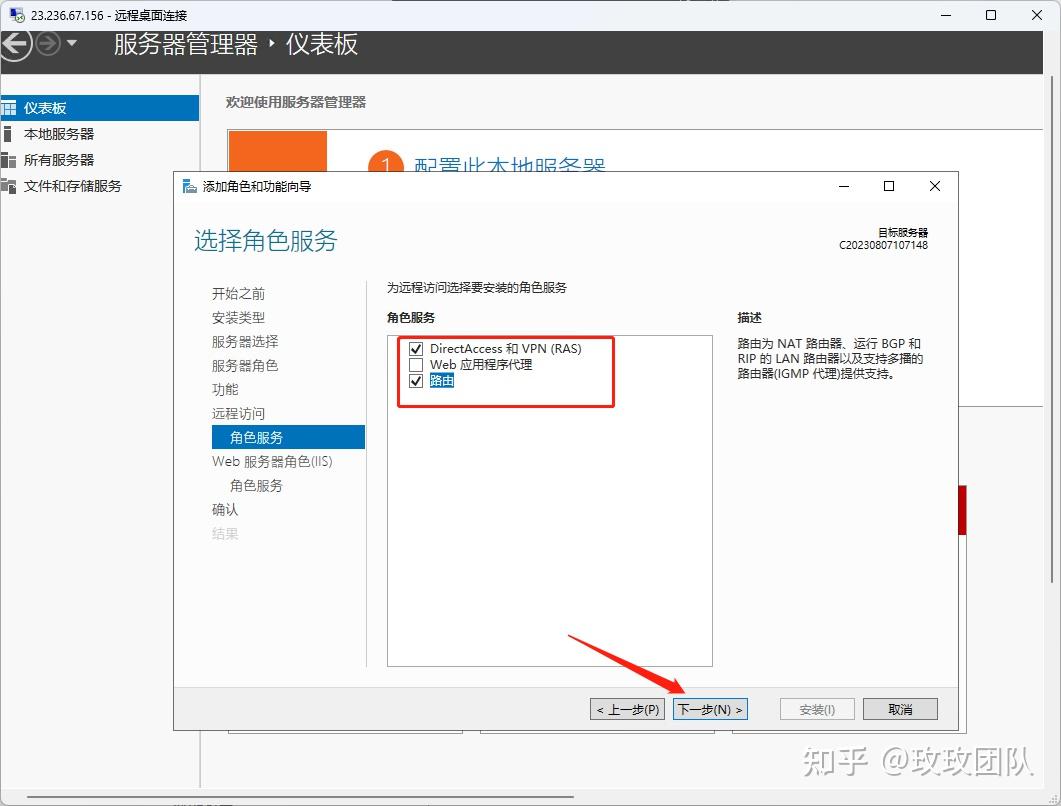Click the forward navigation arrow
This screenshot has height=806, width=1061.
coord(46,42)
